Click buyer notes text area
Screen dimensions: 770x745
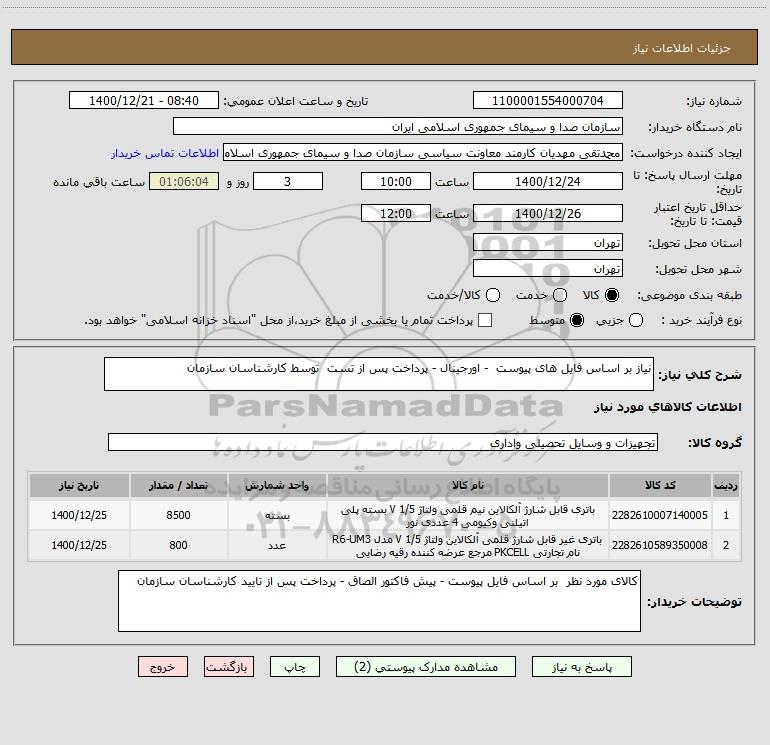coord(379,601)
